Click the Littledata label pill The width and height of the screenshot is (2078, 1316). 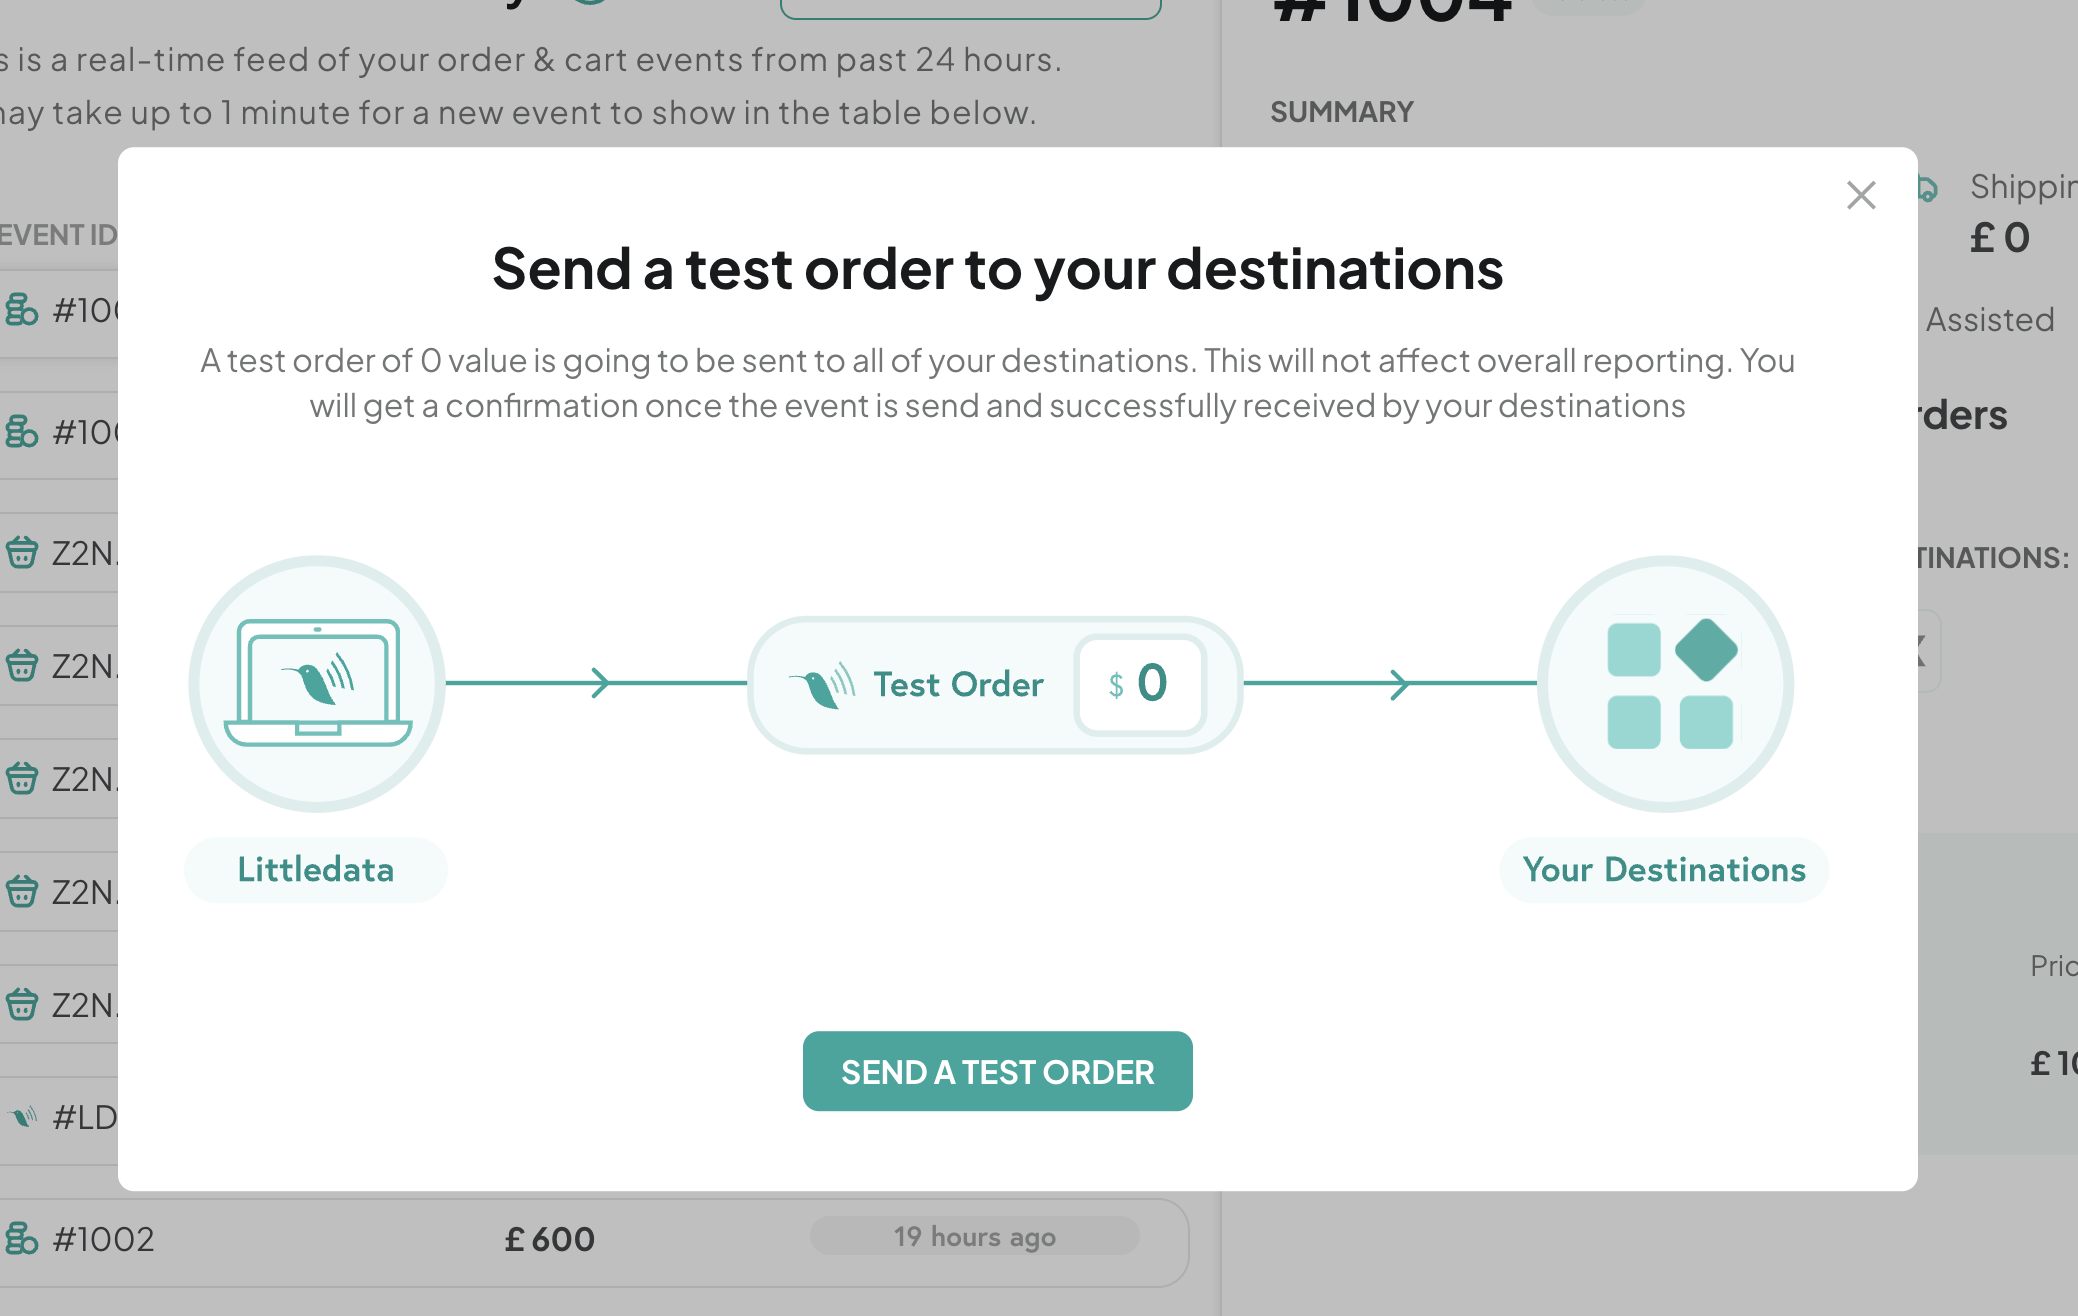tap(316, 869)
